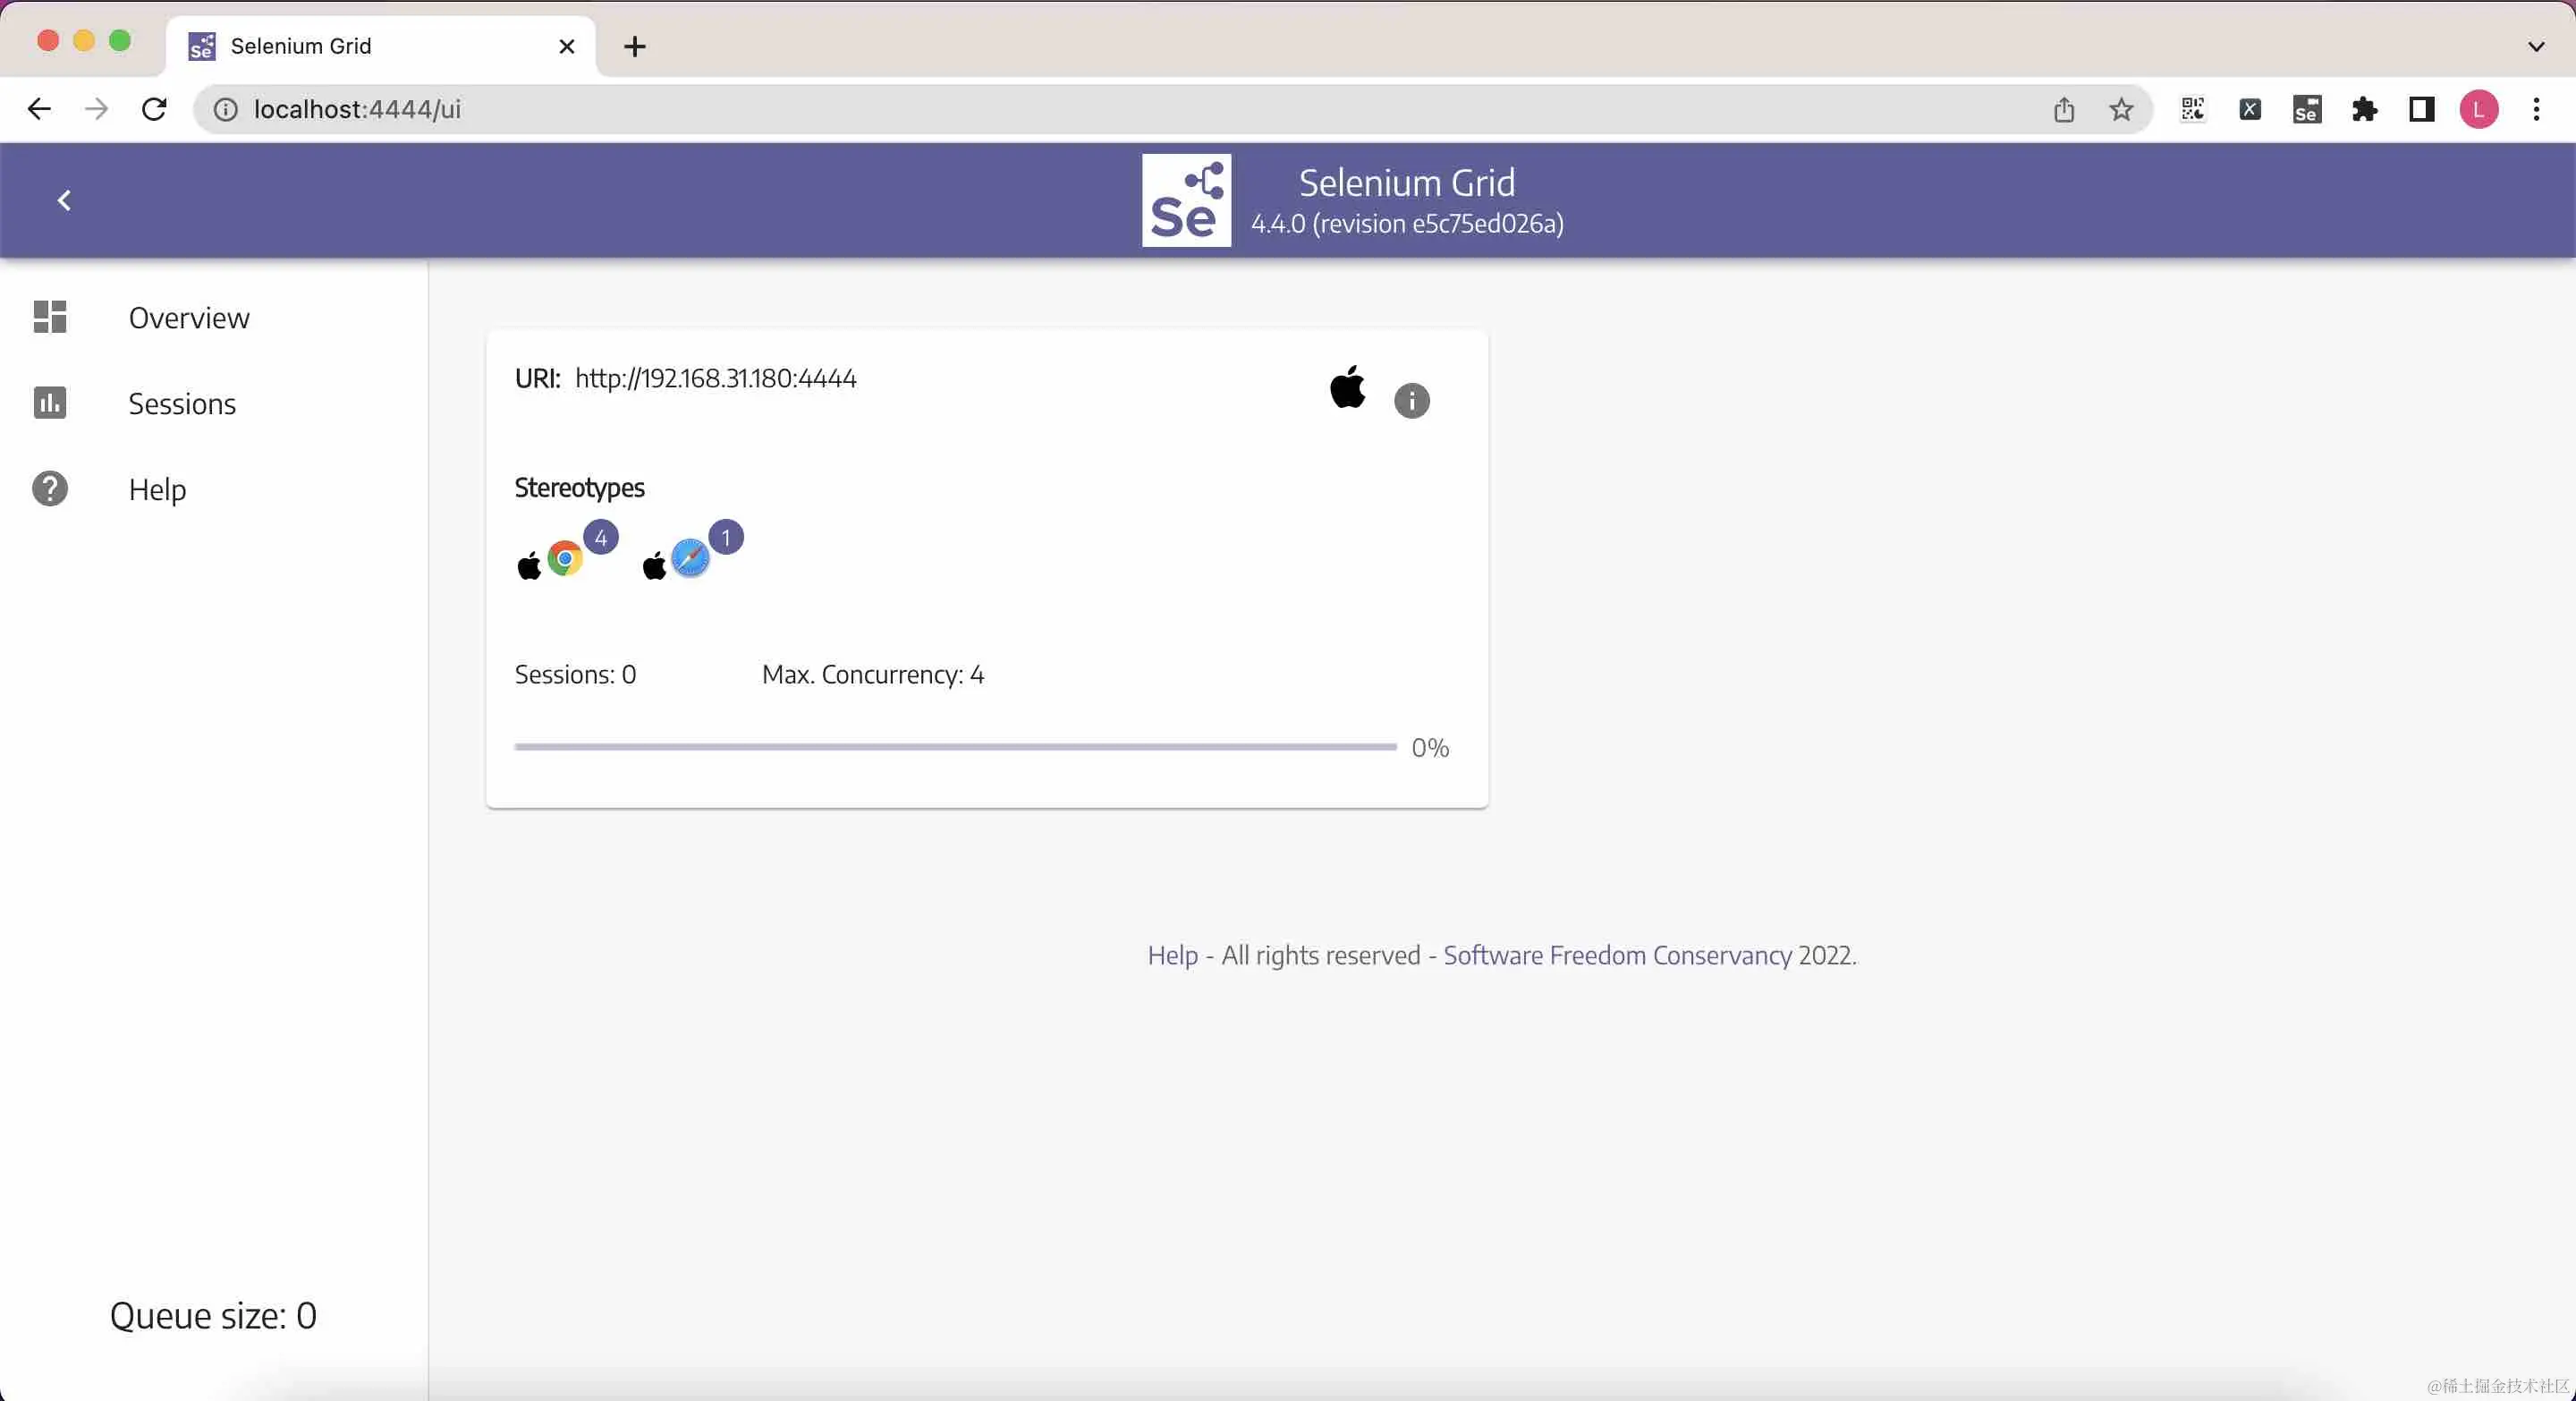Go forward with the browser forward arrow
This screenshot has height=1401, width=2576.
(x=97, y=109)
